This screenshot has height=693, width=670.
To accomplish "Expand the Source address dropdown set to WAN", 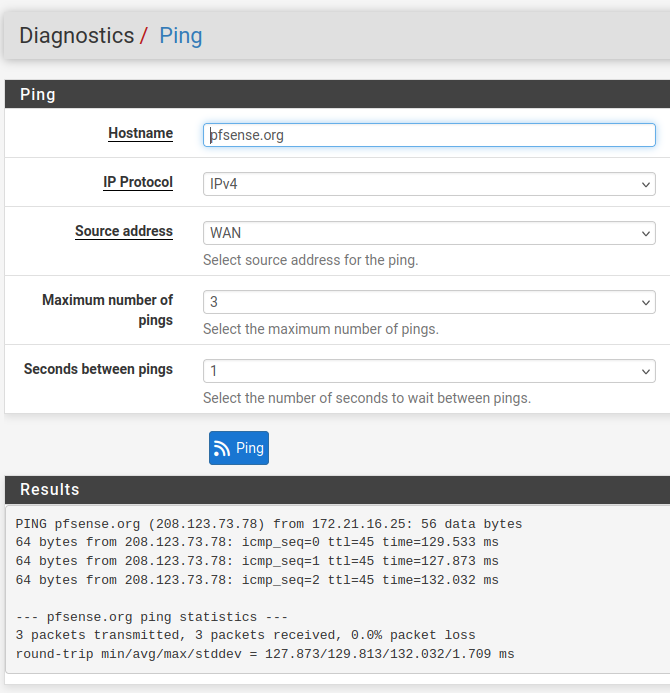I will [x=429, y=233].
